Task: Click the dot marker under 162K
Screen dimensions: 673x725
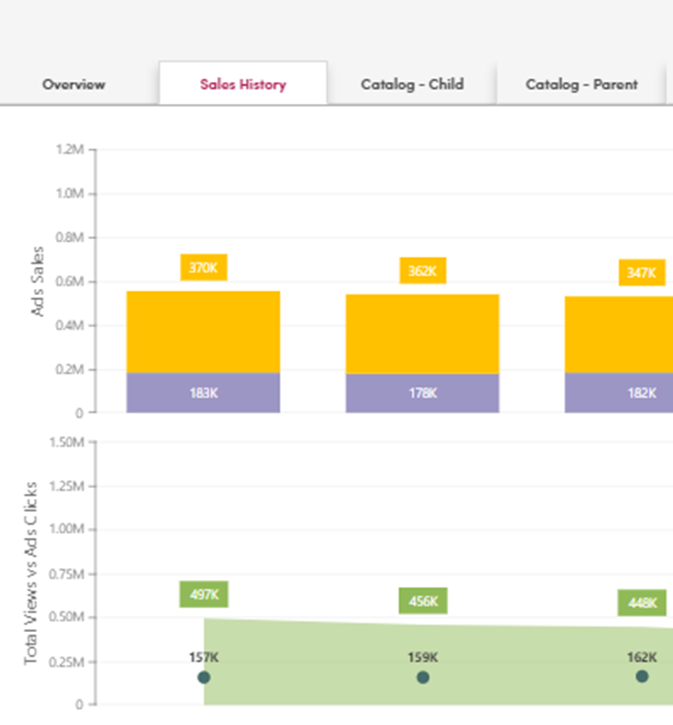Action: coord(642,676)
